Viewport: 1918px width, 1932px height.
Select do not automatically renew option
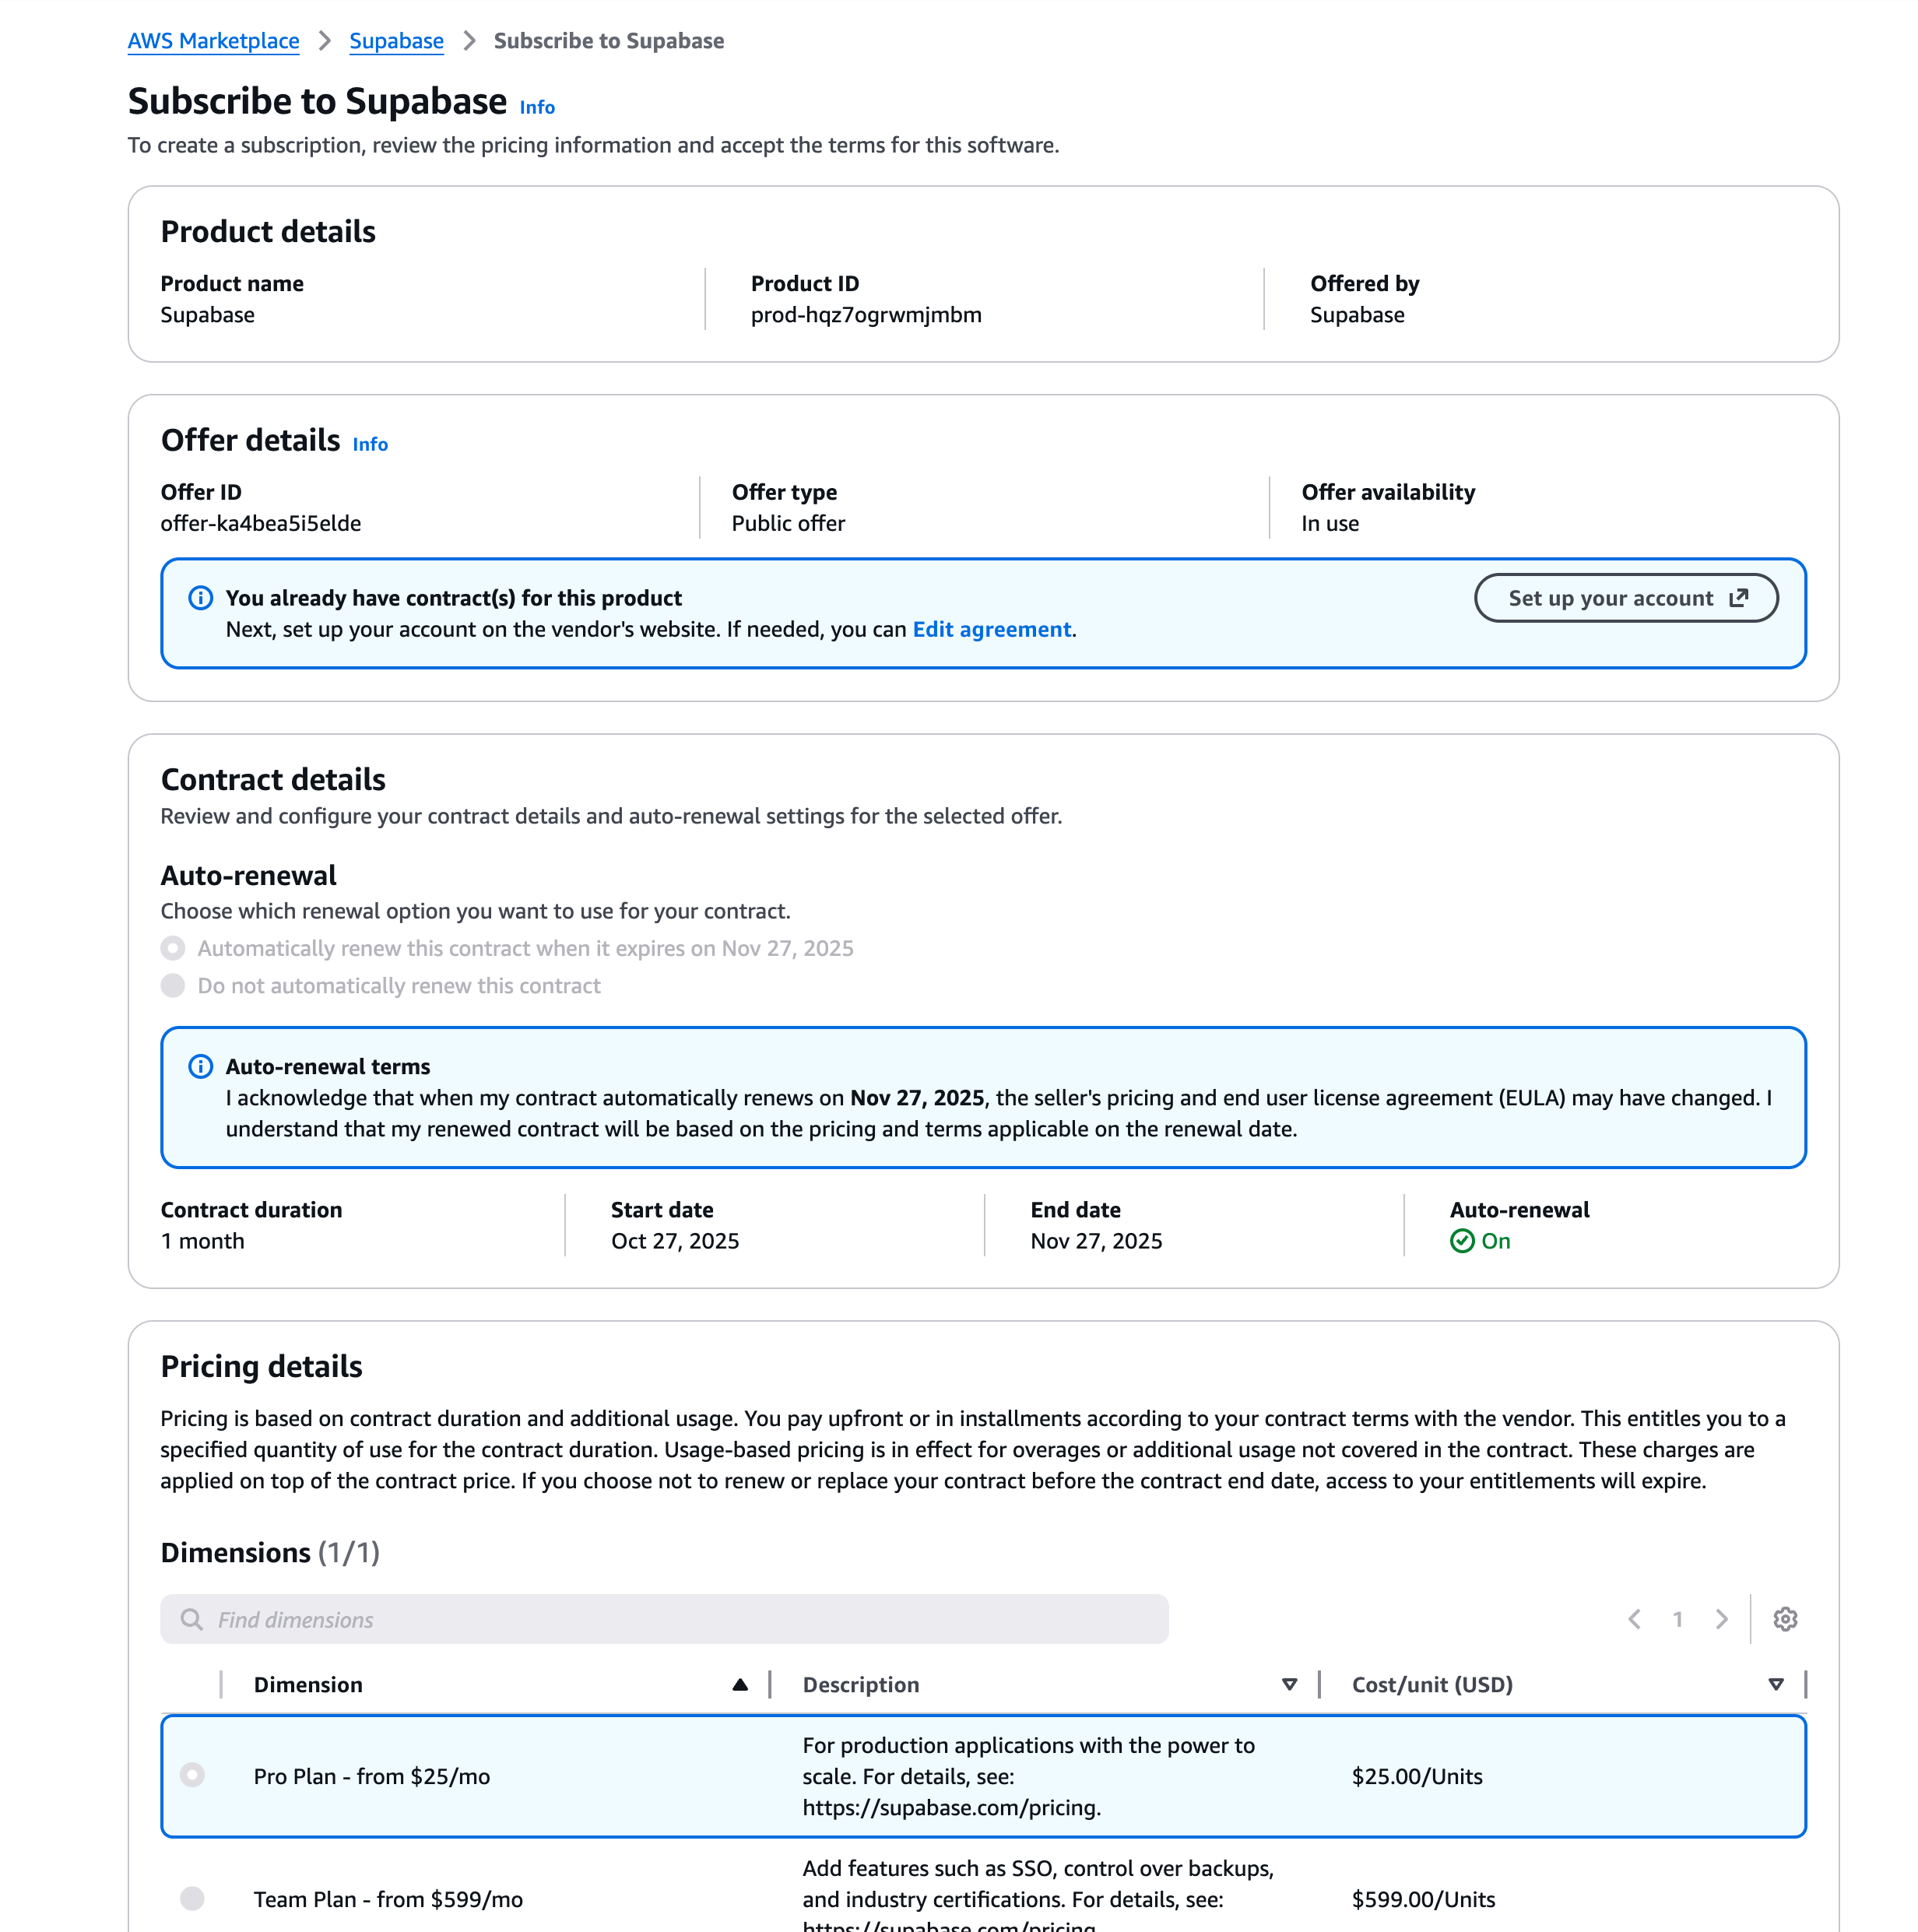point(173,986)
